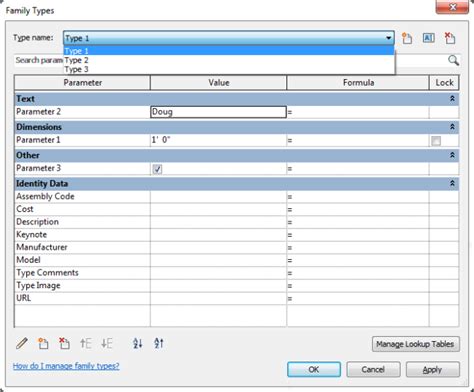The image size is (474, 392).
Task: Click the Formula cell for Cost
Action: coord(358,209)
